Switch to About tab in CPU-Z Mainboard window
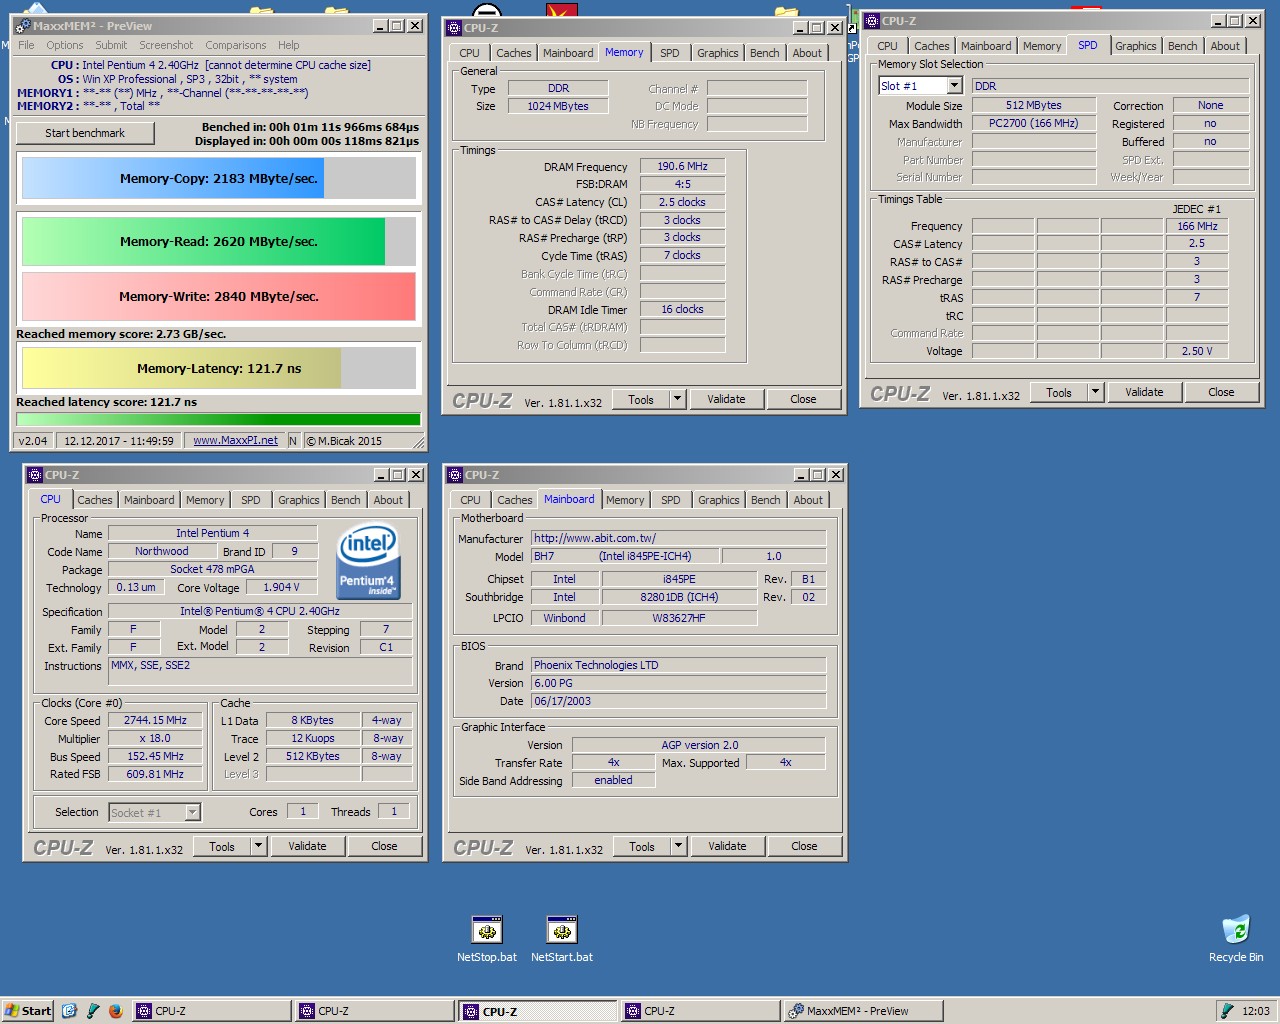This screenshot has width=1280, height=1024. coord(808,500)
